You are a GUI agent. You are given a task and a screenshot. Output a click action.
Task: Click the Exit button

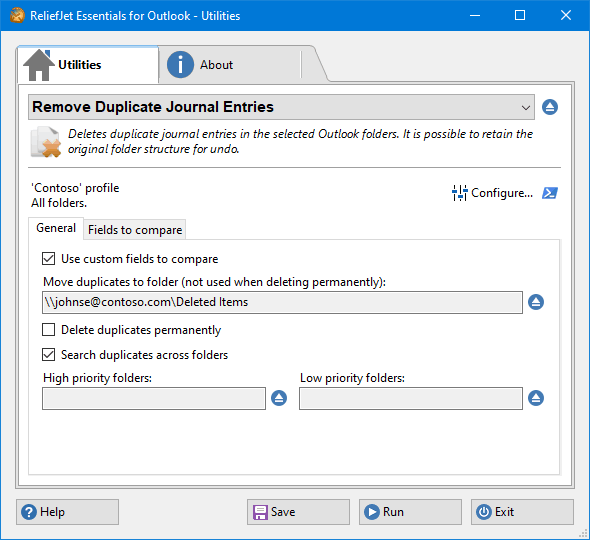(x=522, y=512)
